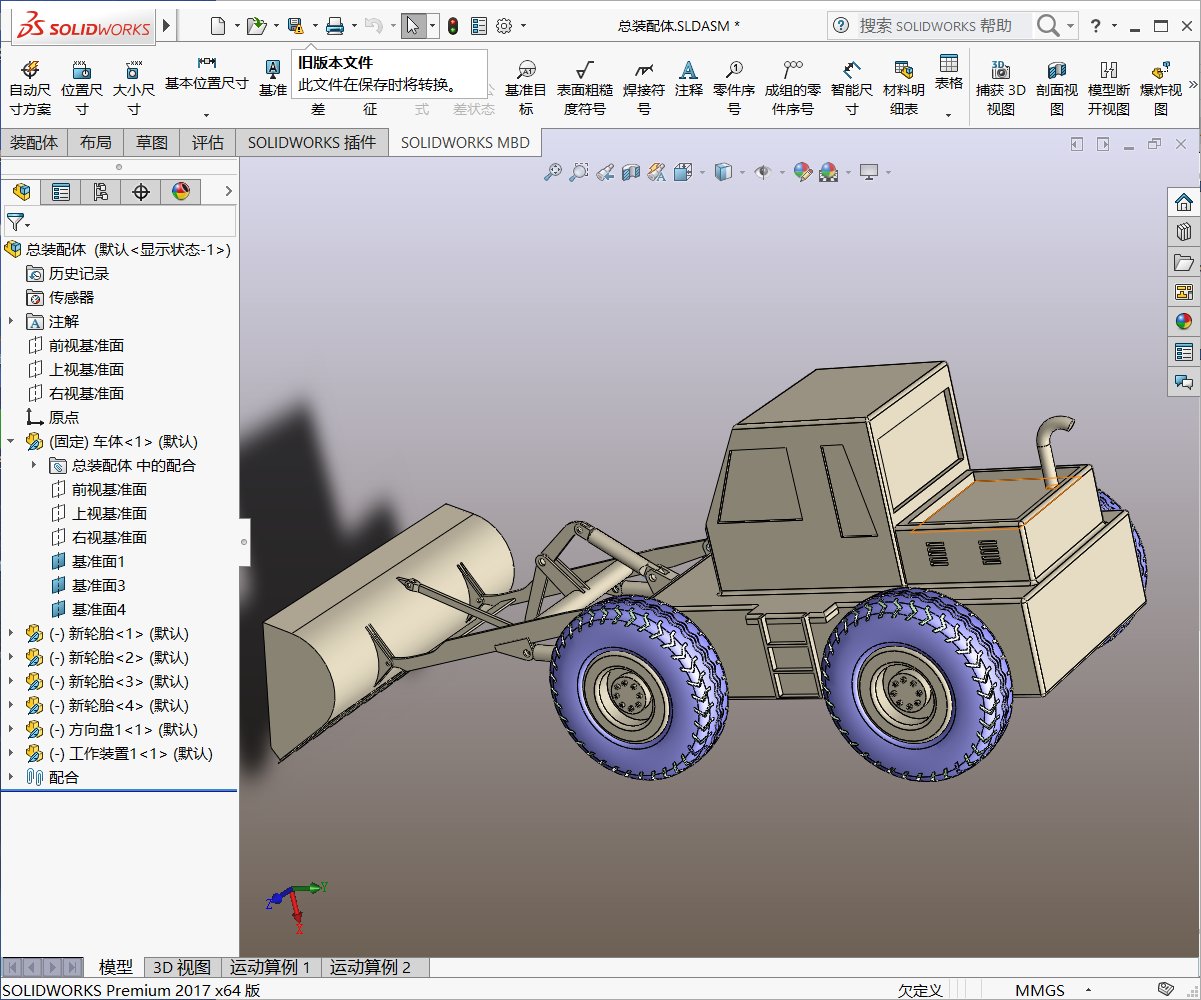Open SOLIDWORKS Resources home icon in task pane
Viewport: 1201px width, 1000px height.
coord(1184,202)
